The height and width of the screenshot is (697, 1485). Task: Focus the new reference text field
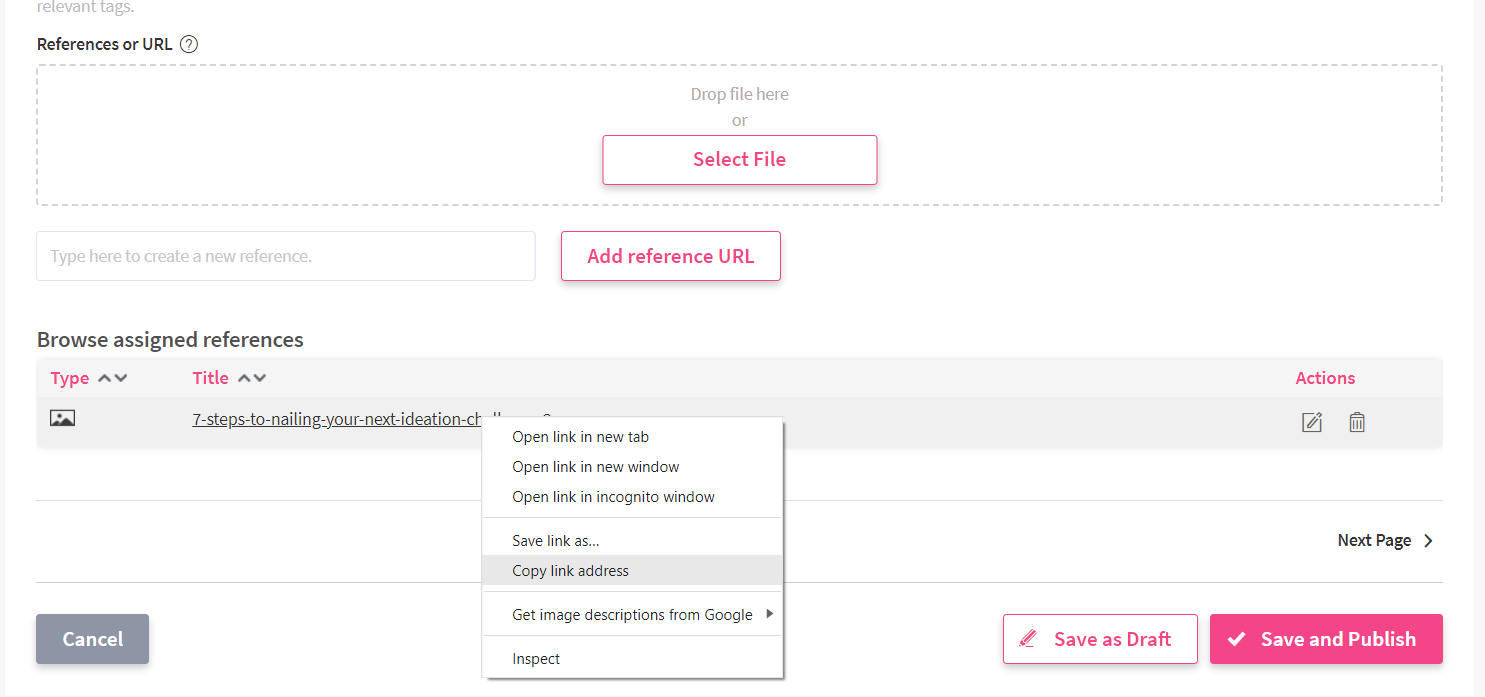point(286,256)
